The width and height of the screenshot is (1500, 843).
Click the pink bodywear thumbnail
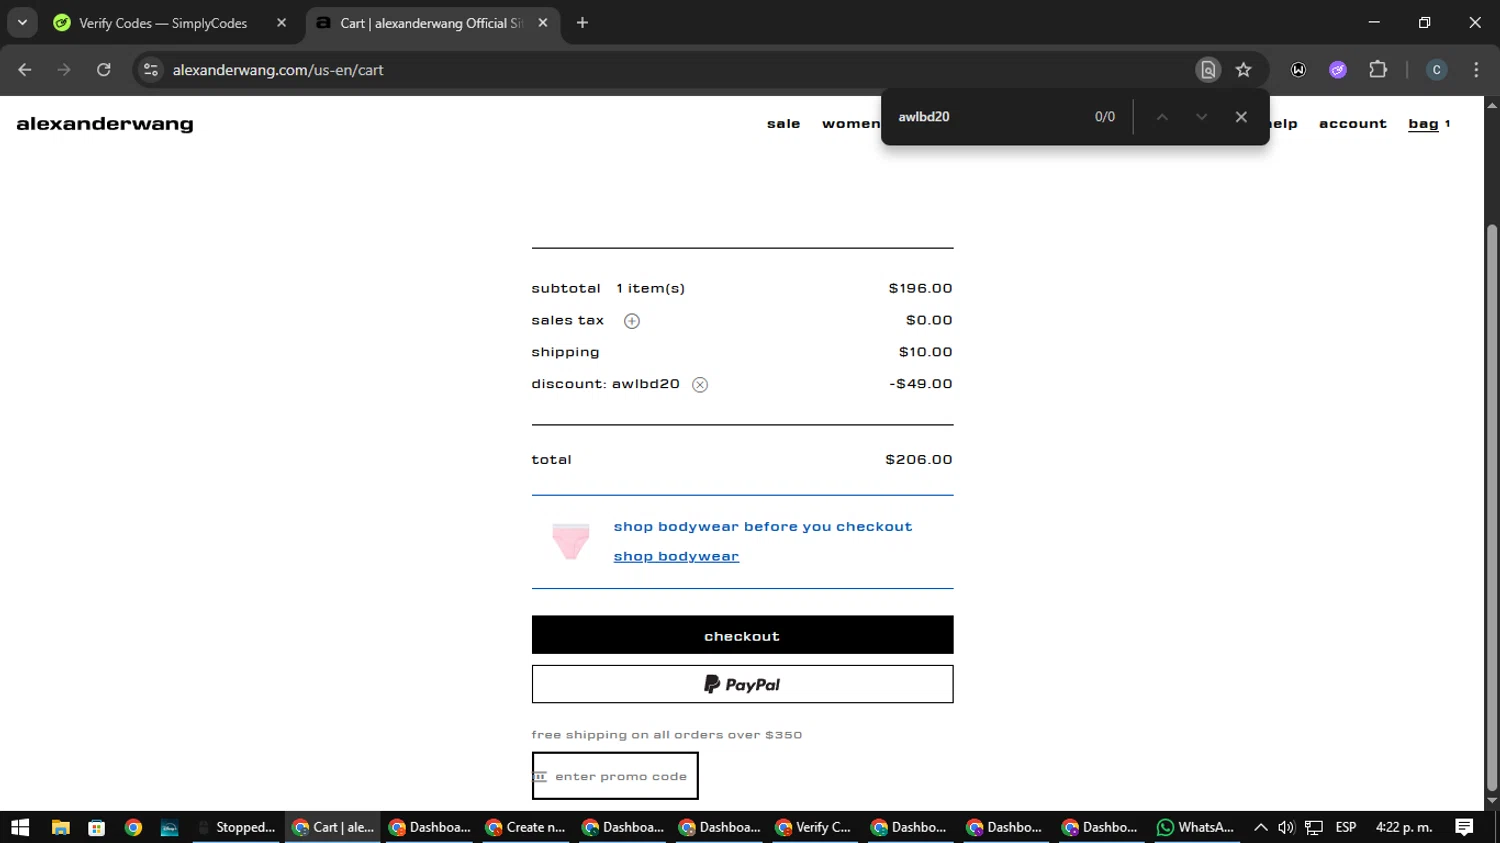coord(571,541)
